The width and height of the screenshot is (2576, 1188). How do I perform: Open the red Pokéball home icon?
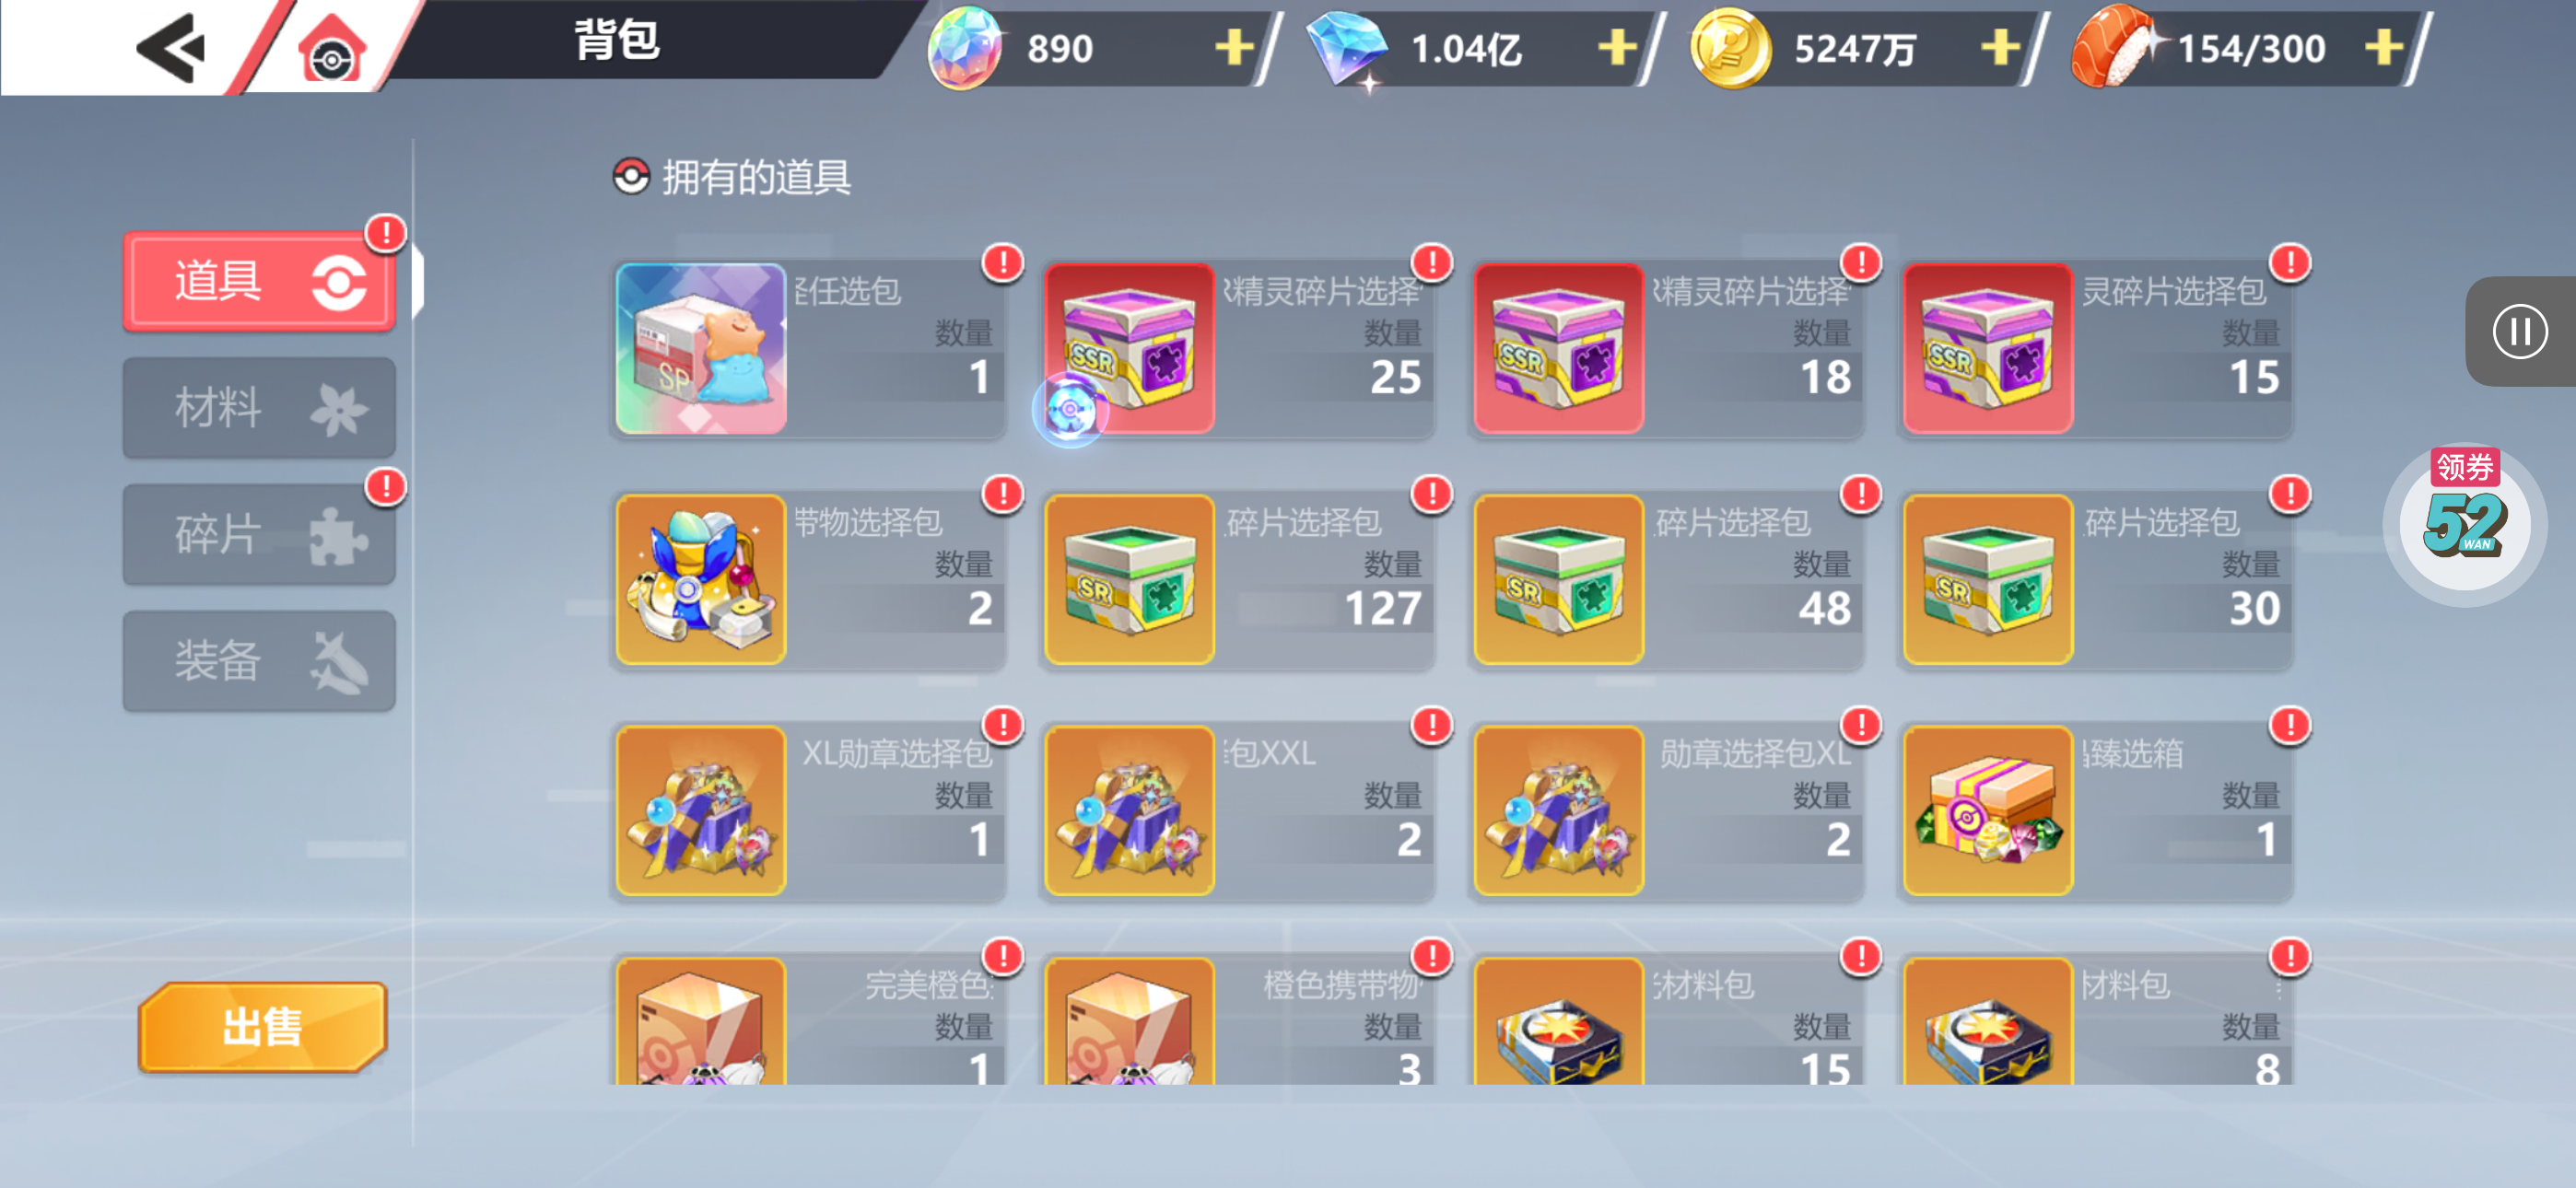332,49
